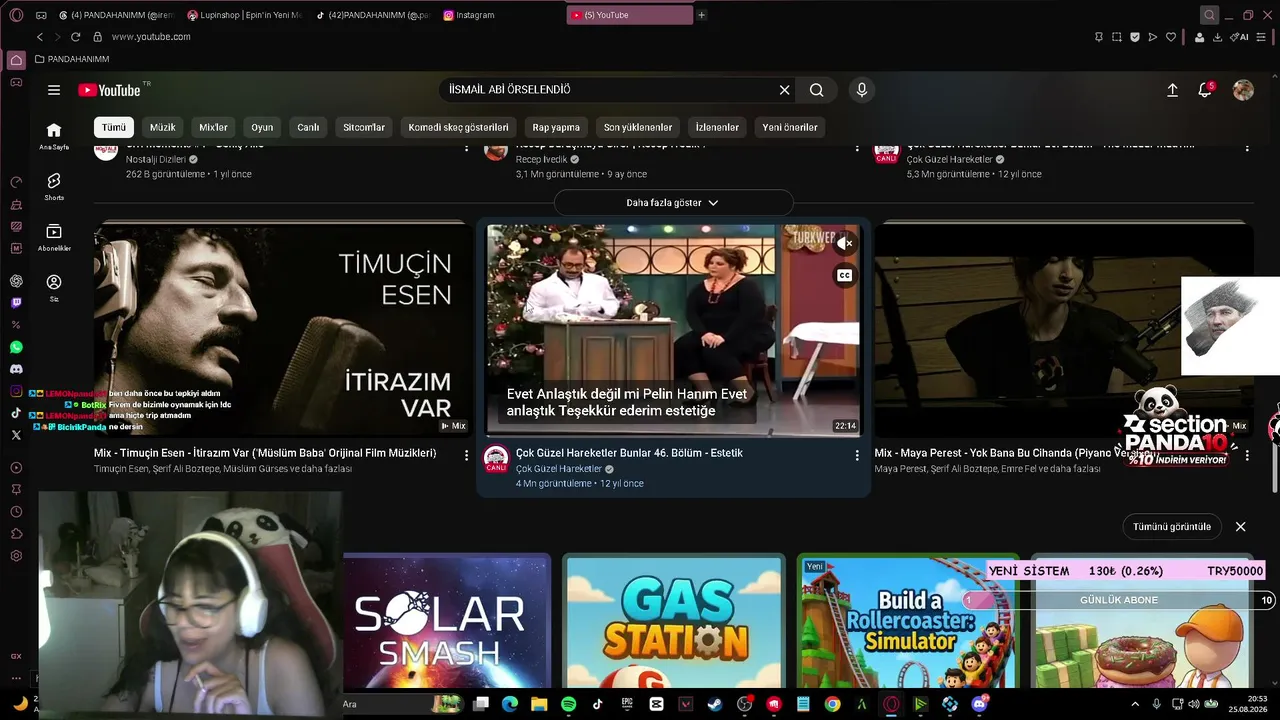Run the search with the magnifier button

point(817,90)
